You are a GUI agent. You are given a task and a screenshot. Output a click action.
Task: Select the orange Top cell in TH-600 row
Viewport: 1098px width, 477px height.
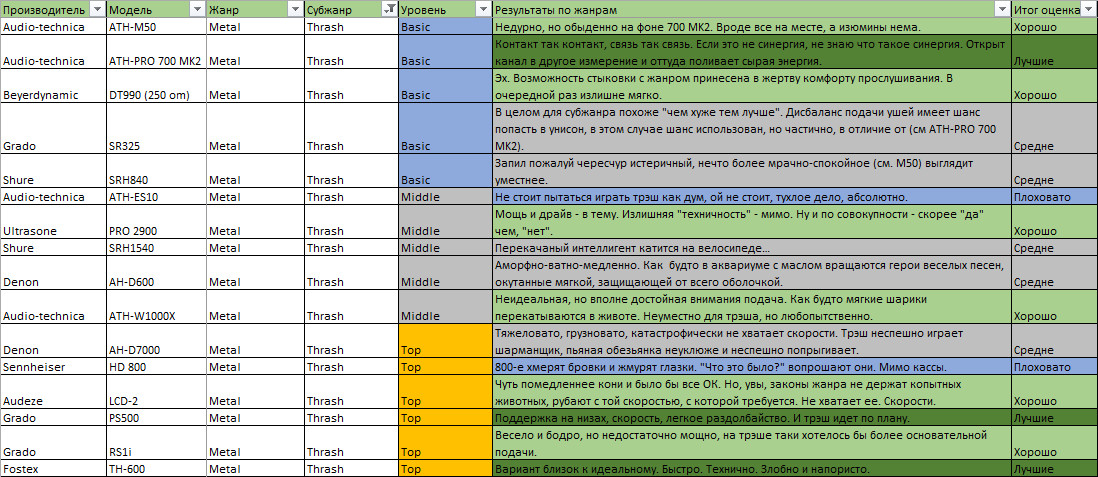click(445, 468)
